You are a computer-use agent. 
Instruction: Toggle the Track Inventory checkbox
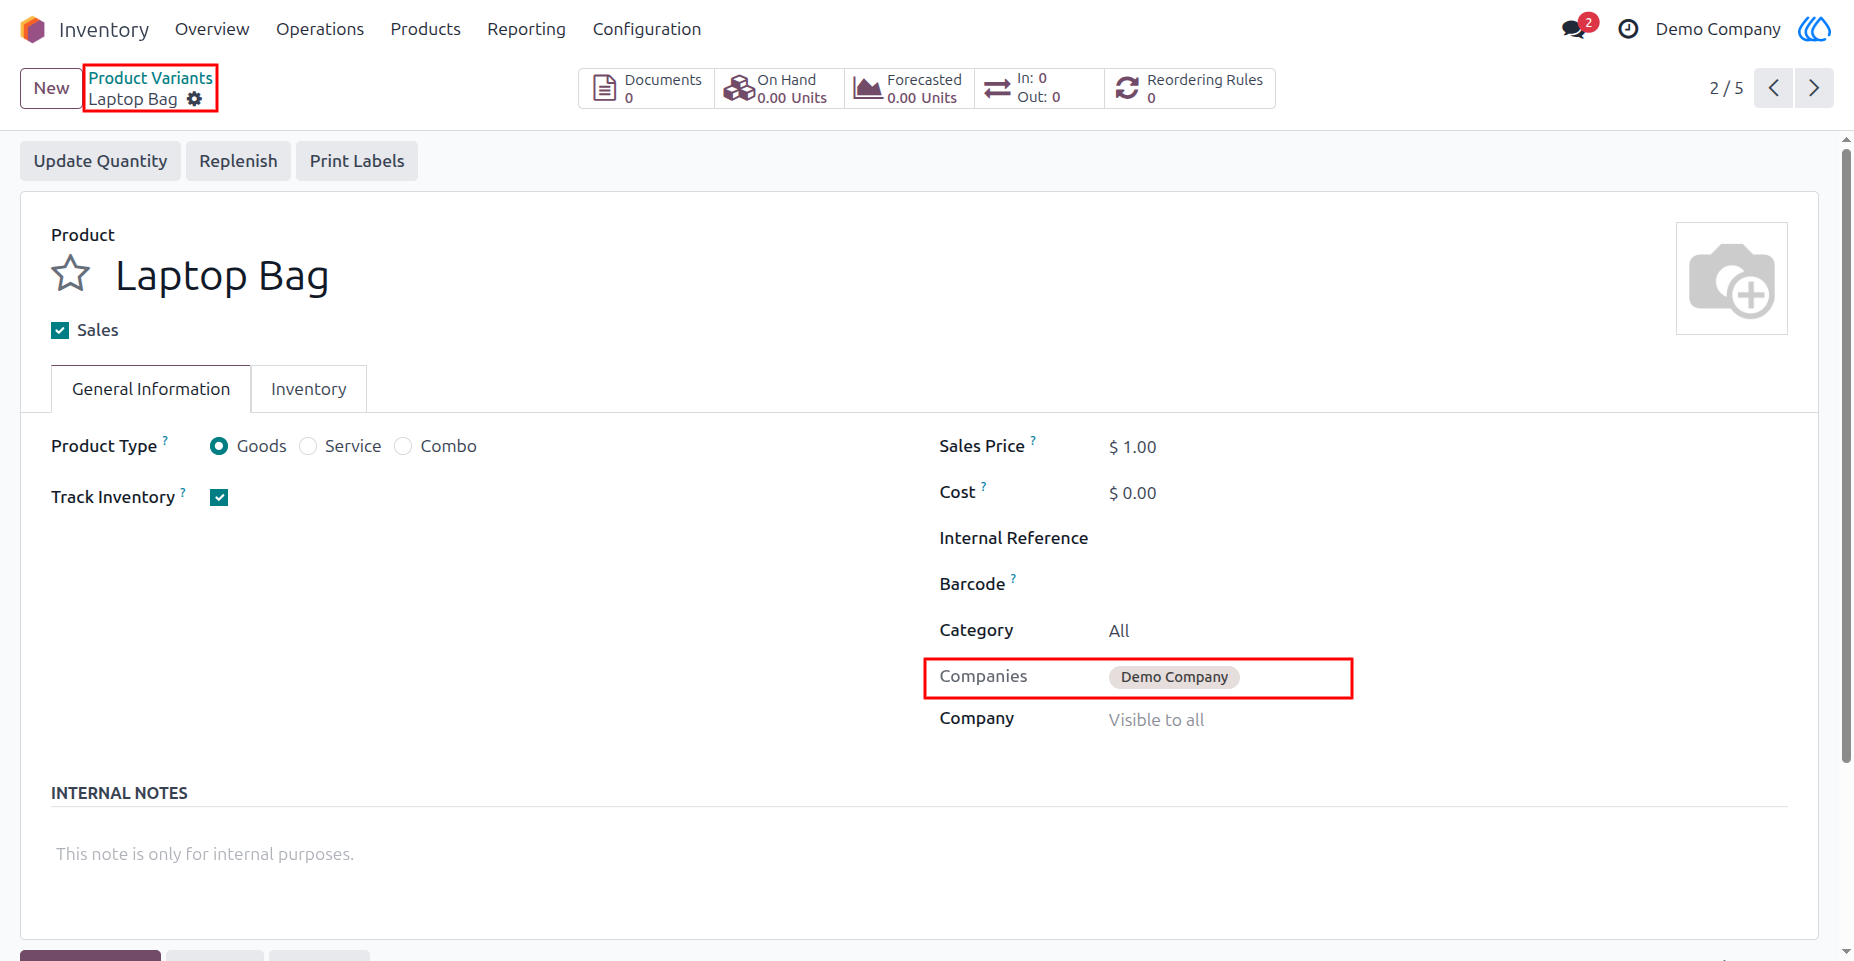[219, 497]
